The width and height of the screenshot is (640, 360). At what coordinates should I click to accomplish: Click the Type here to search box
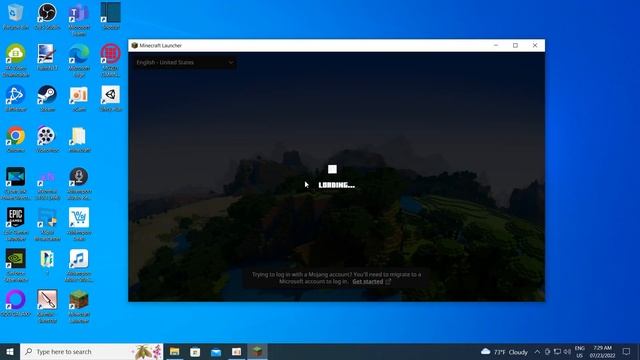(x=91, y=351)
